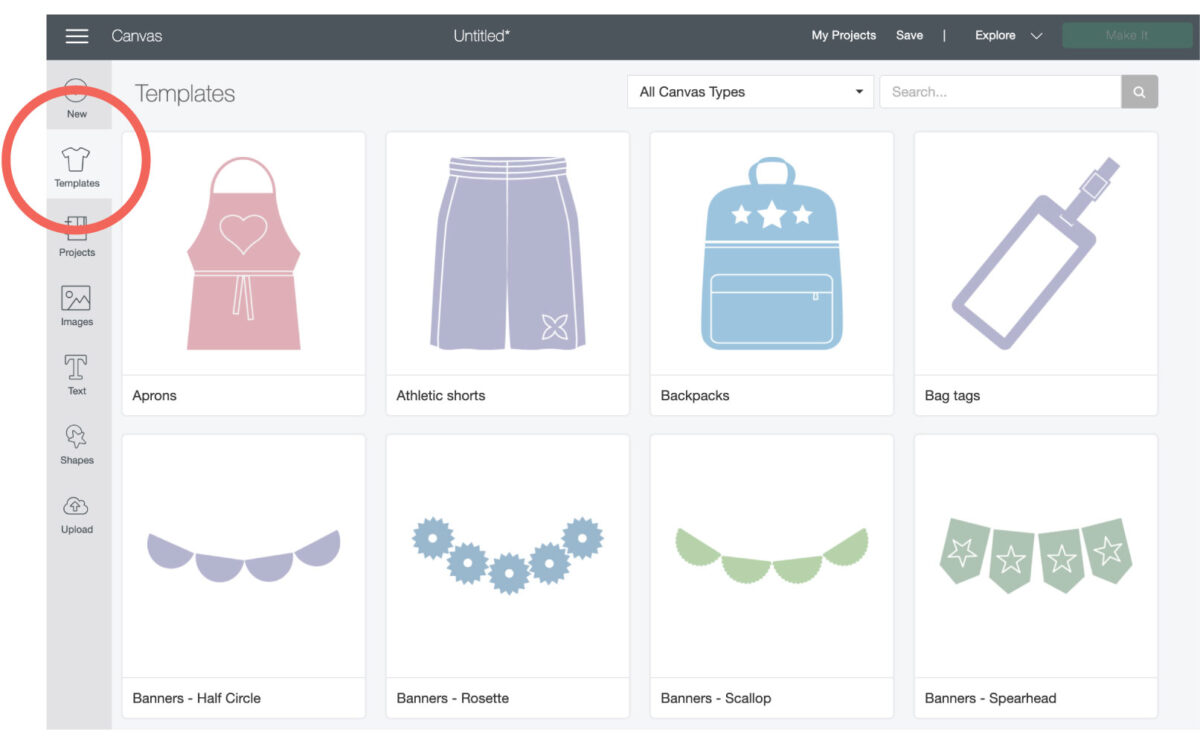Pick the Banners - Spearhead thumbnail

pyautogui.click(x=1036, y=556)
